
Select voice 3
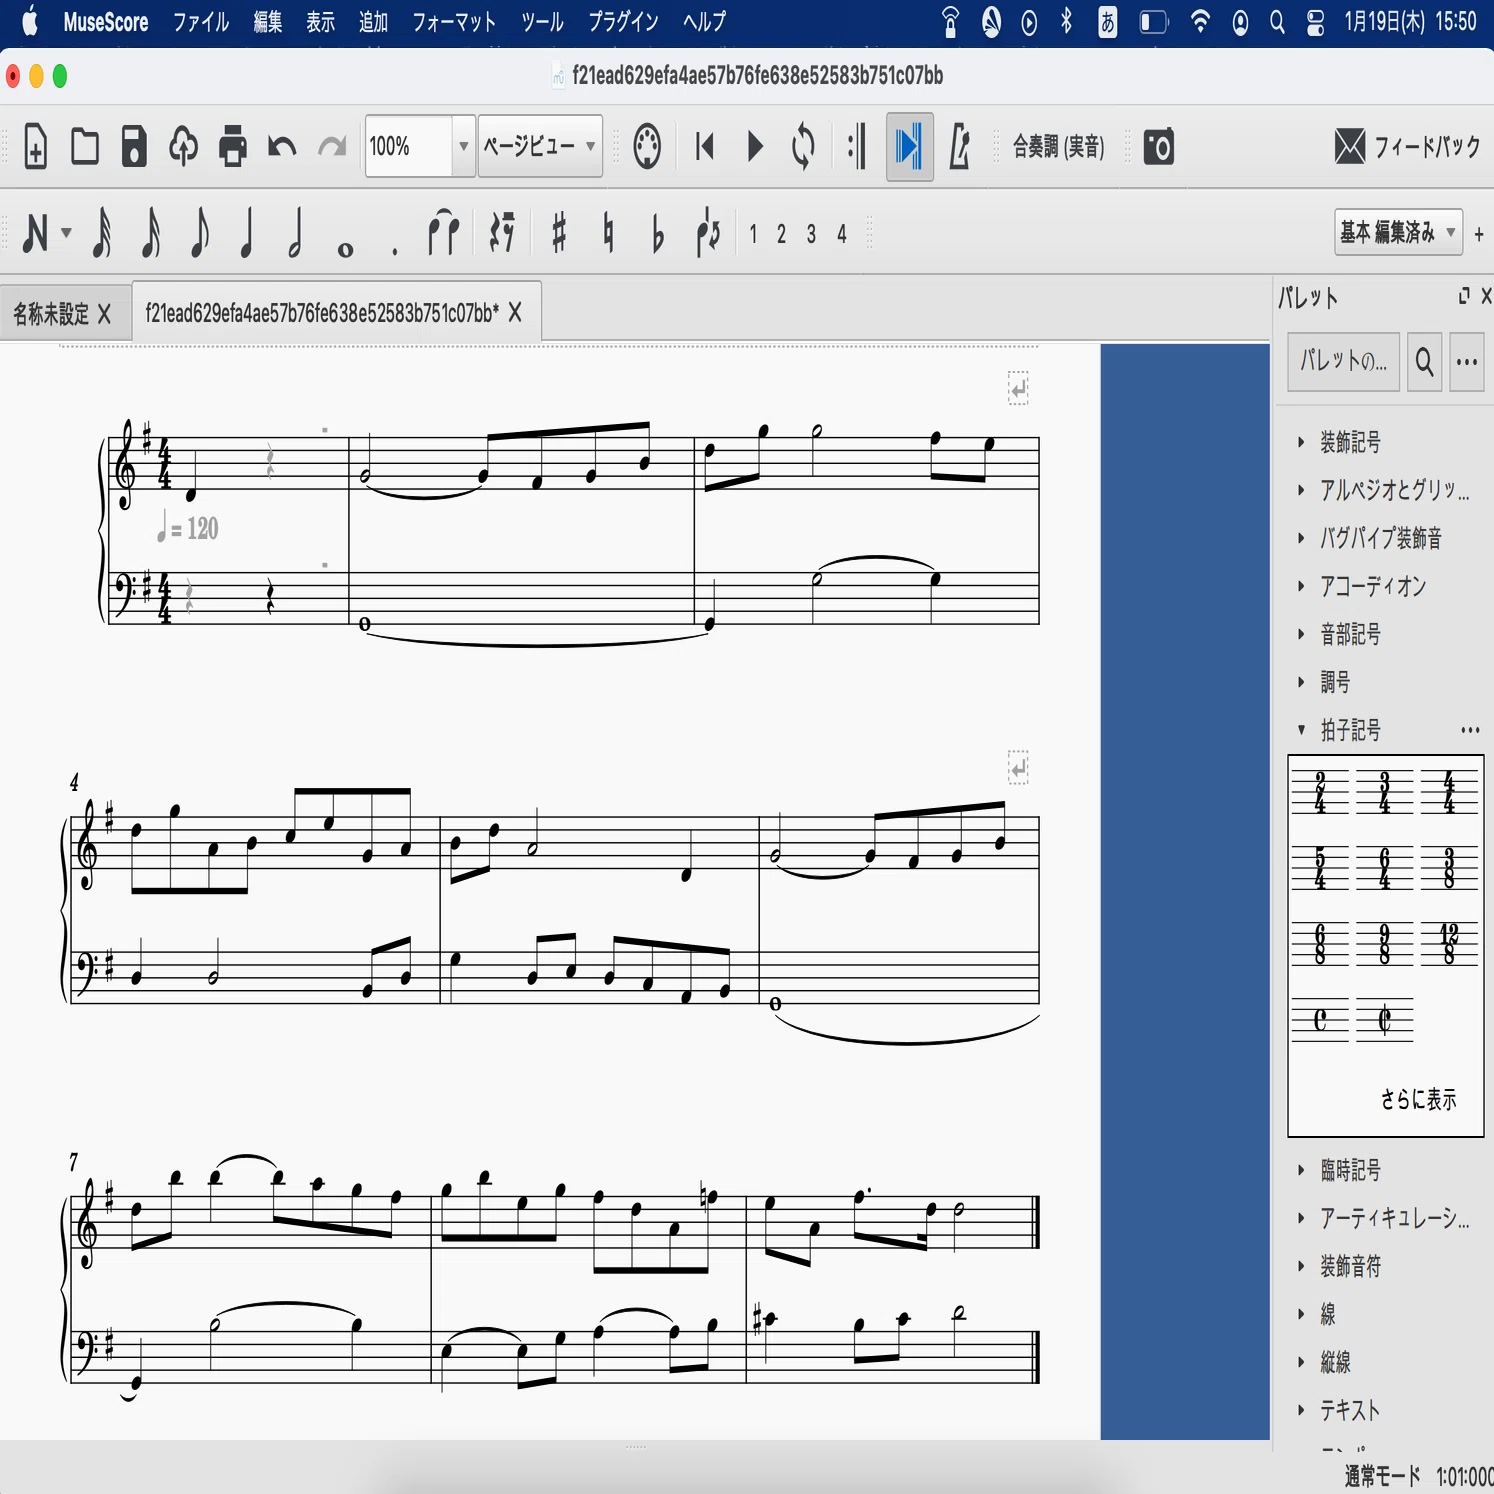pos(811,234)
